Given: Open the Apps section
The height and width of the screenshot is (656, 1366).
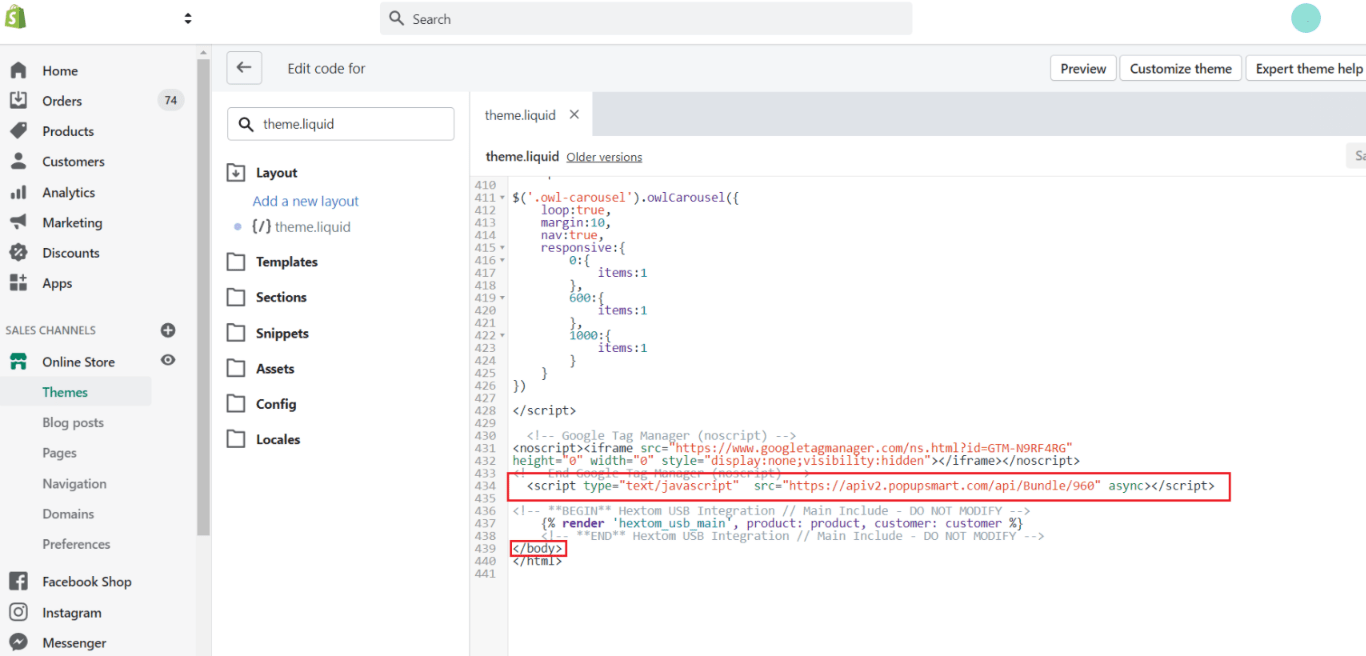Looking at the screenshot, I should pos(58,283).
